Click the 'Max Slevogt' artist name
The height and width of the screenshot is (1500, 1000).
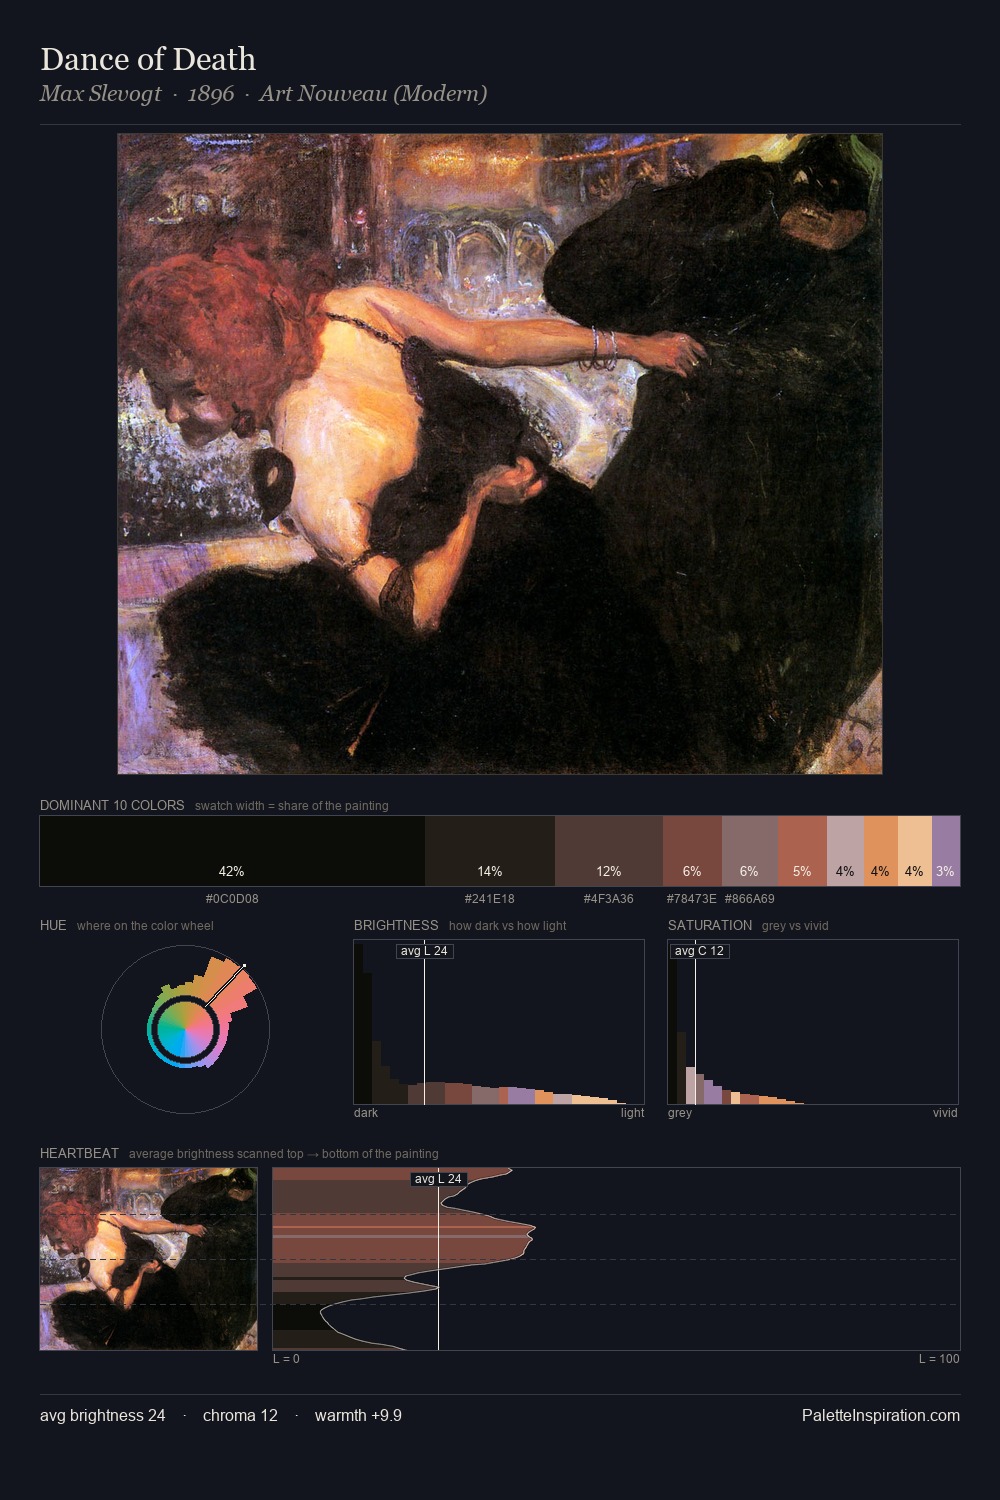[x=101, y=94]
